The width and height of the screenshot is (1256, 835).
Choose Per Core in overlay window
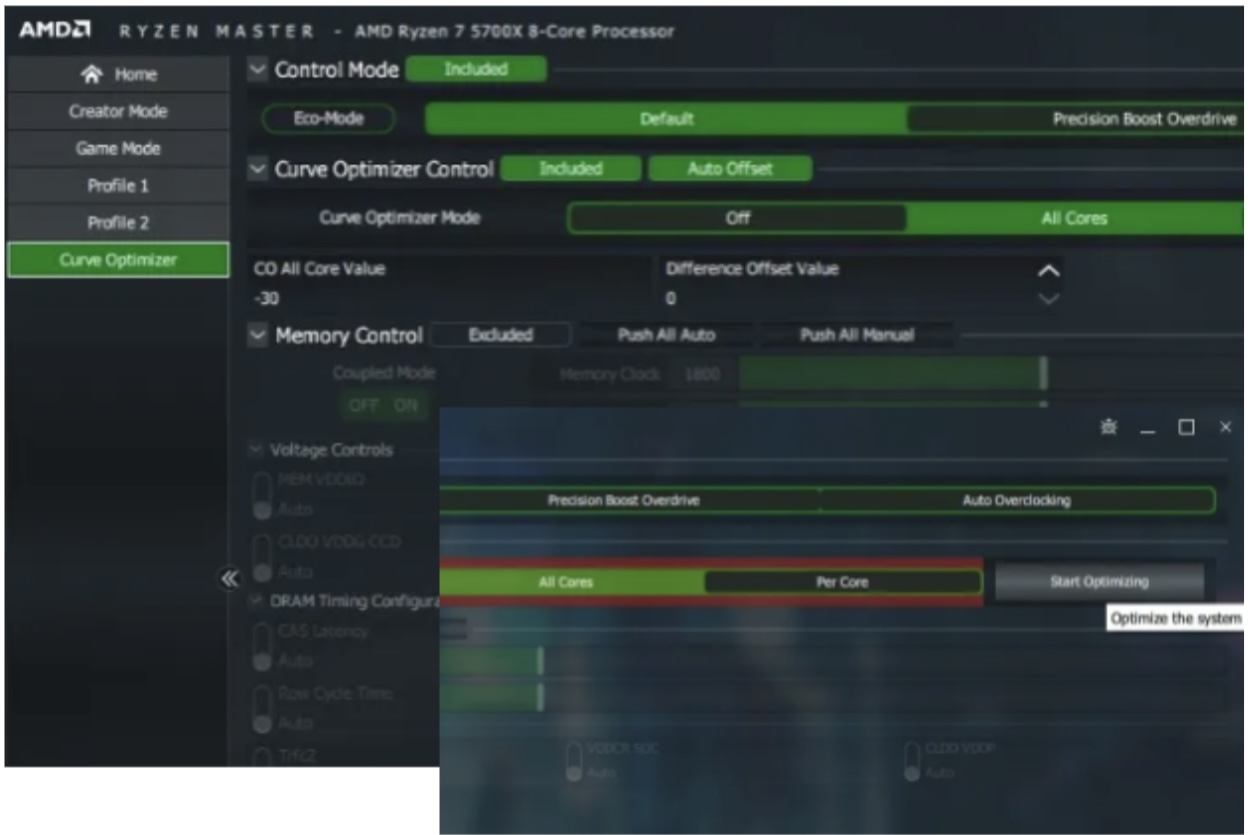pyautogui.click(x=843, y=582)
